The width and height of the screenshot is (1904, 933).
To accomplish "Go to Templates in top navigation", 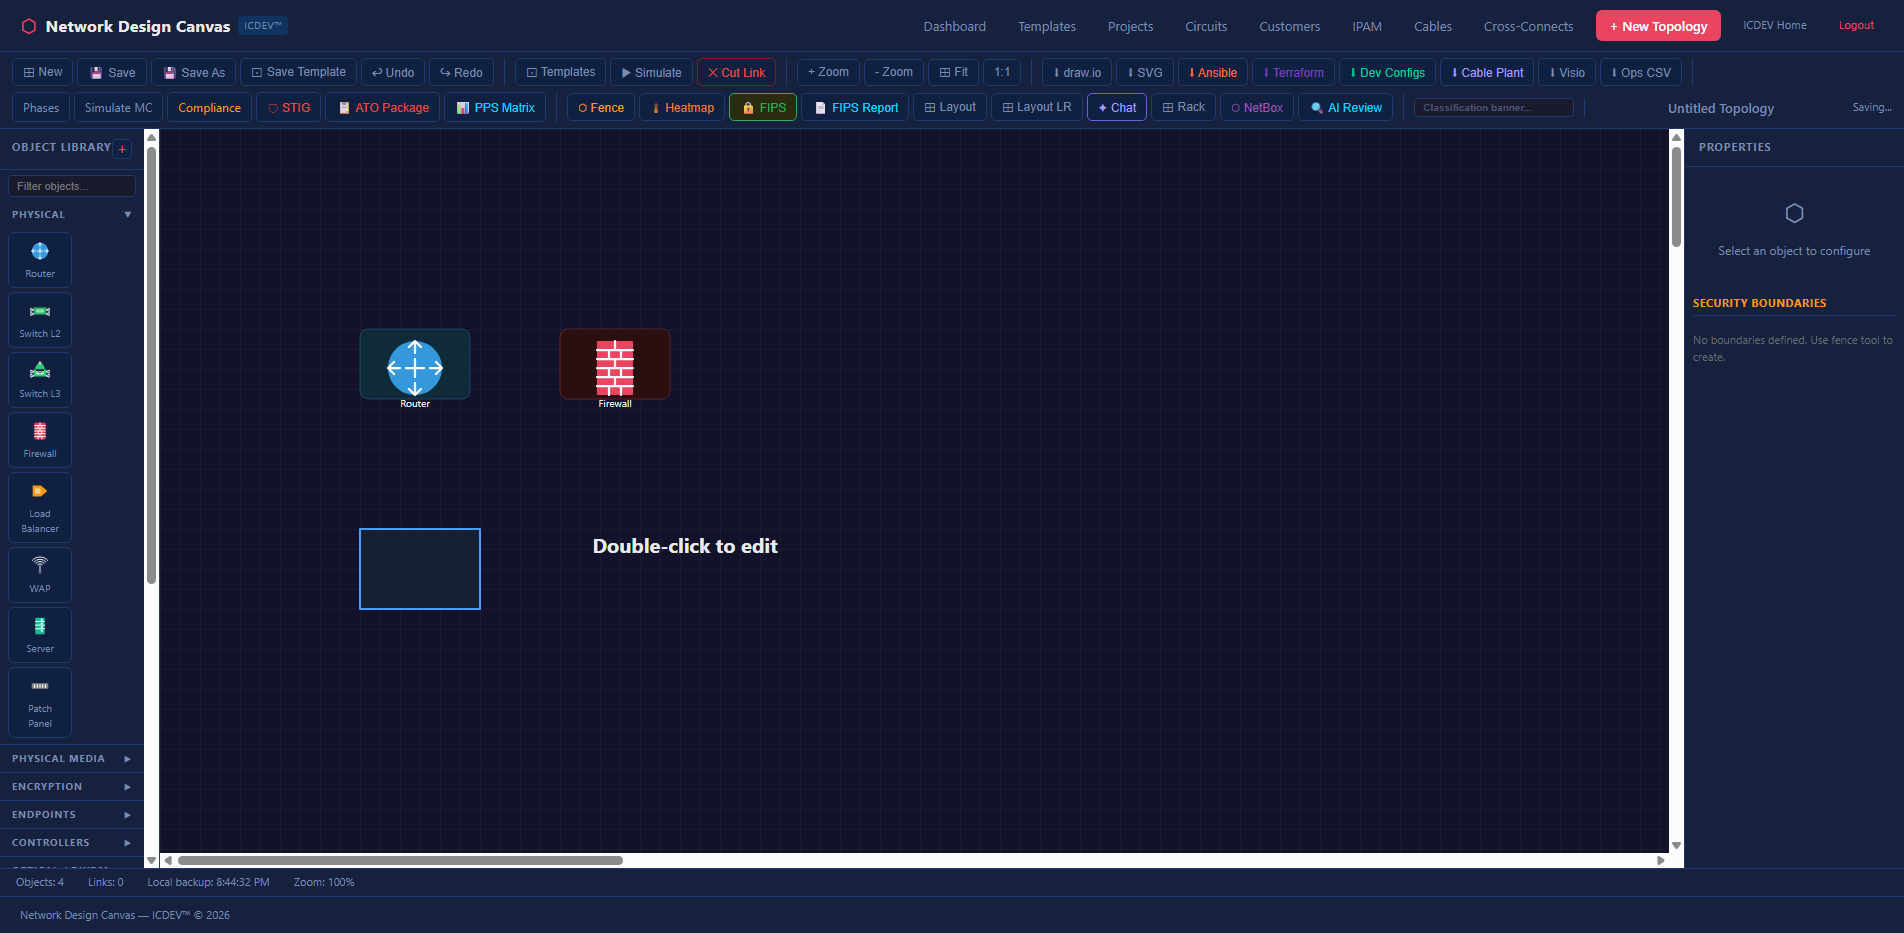I will tap(1046, 27).
